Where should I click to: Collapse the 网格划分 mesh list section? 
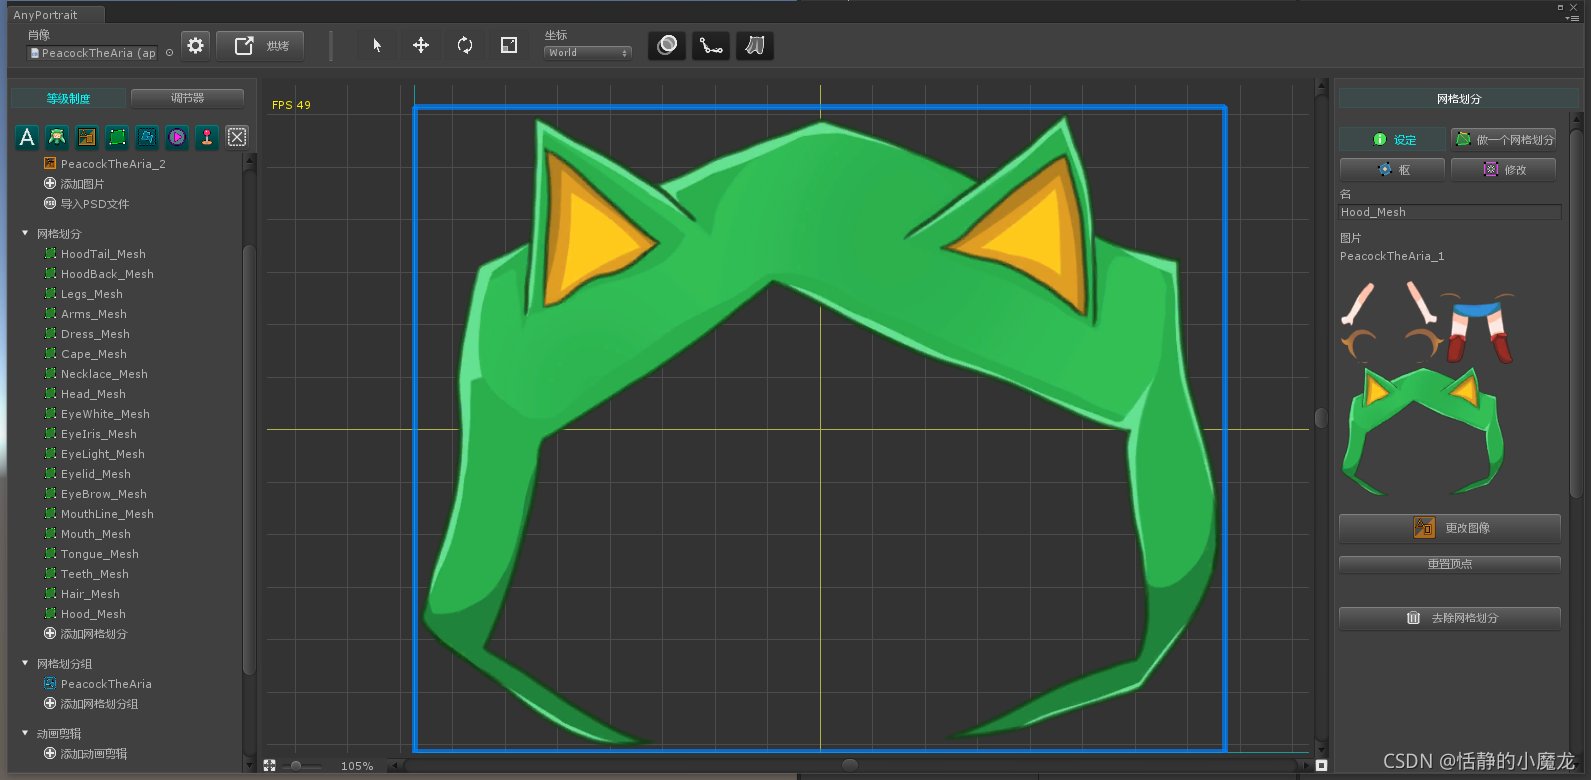click(25, 233)
